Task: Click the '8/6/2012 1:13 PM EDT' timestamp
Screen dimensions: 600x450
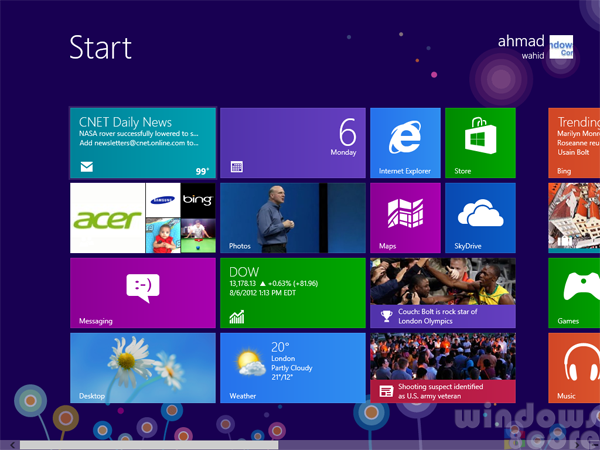Action: 262,293
